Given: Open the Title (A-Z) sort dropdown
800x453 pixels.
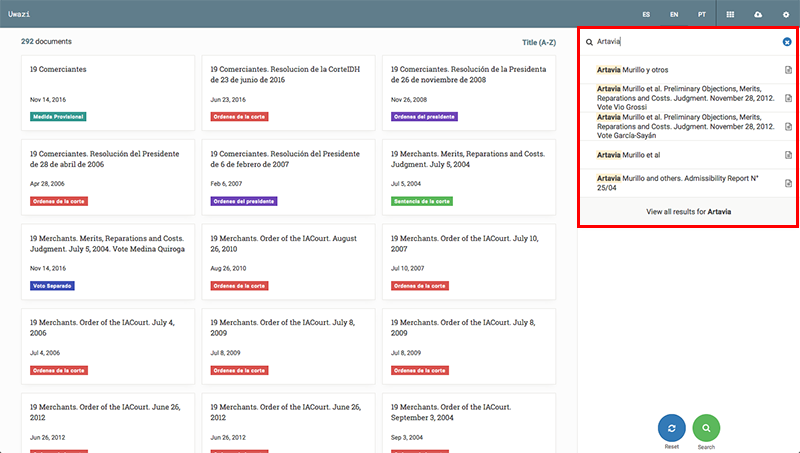Looking at the screenshot, I should [538, 43].
